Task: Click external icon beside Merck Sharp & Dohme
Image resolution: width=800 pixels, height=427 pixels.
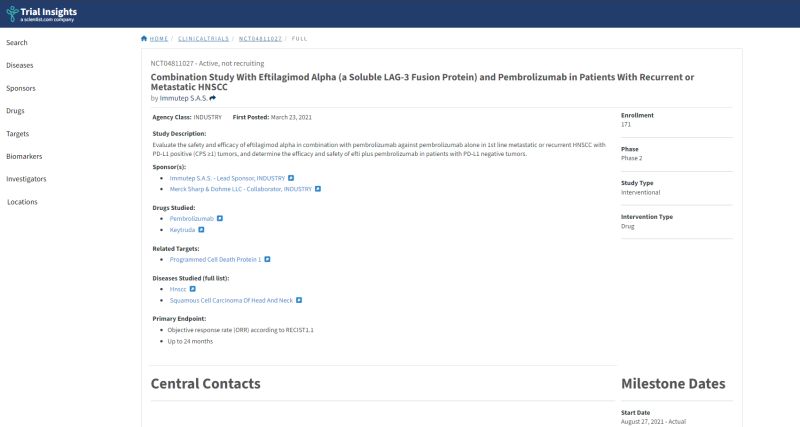Action: [317, 188]
